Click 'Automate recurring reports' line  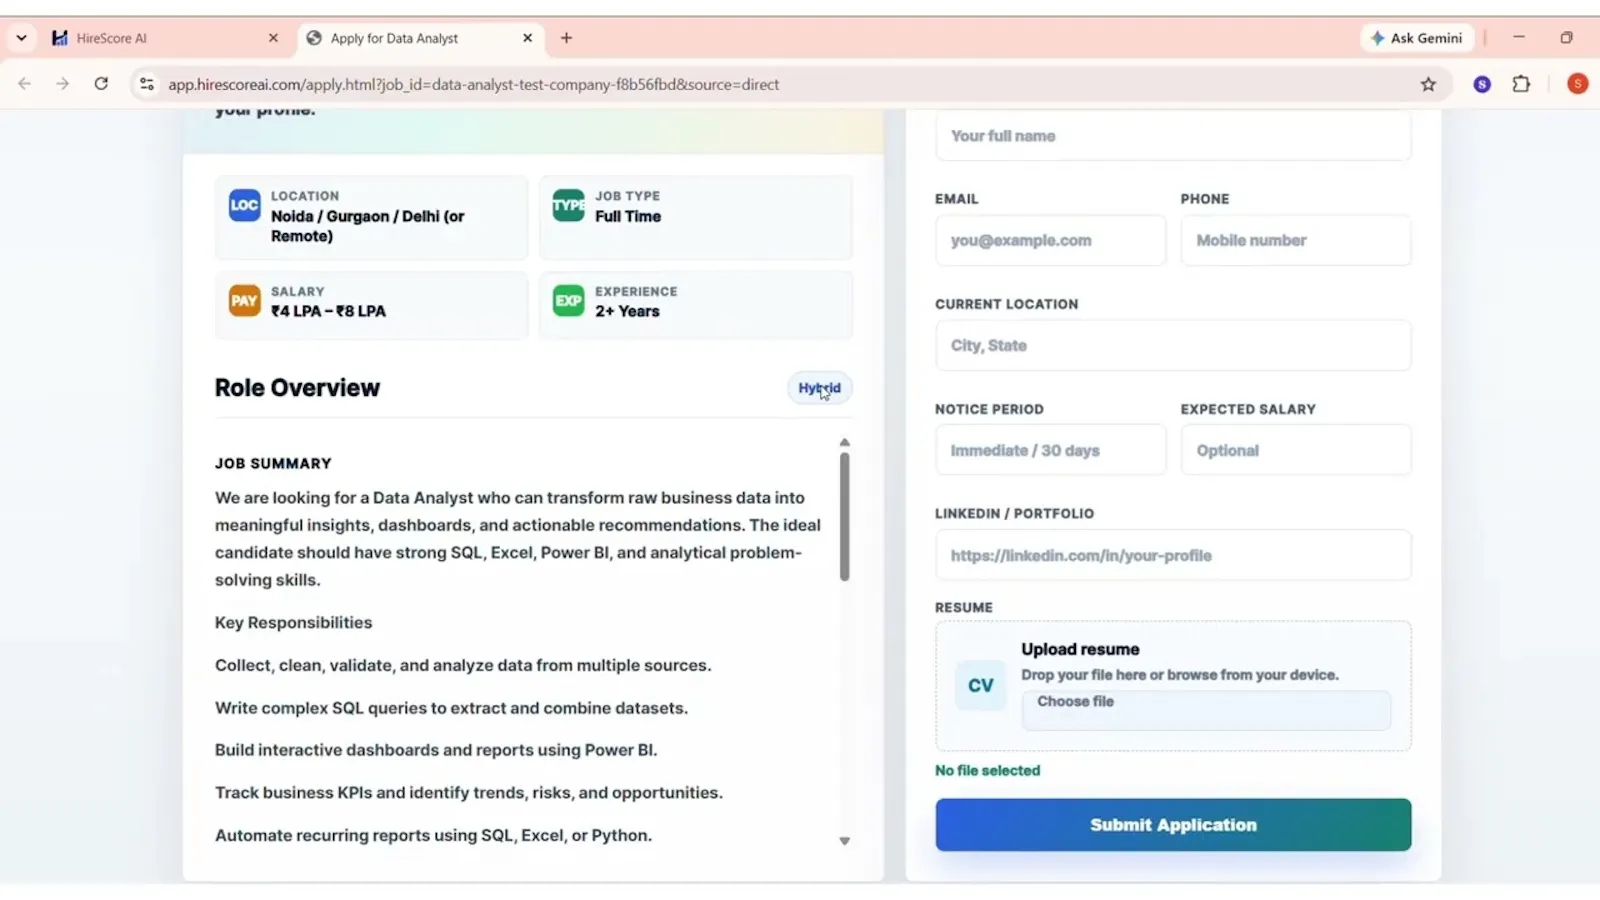click(x=433, y=835)
